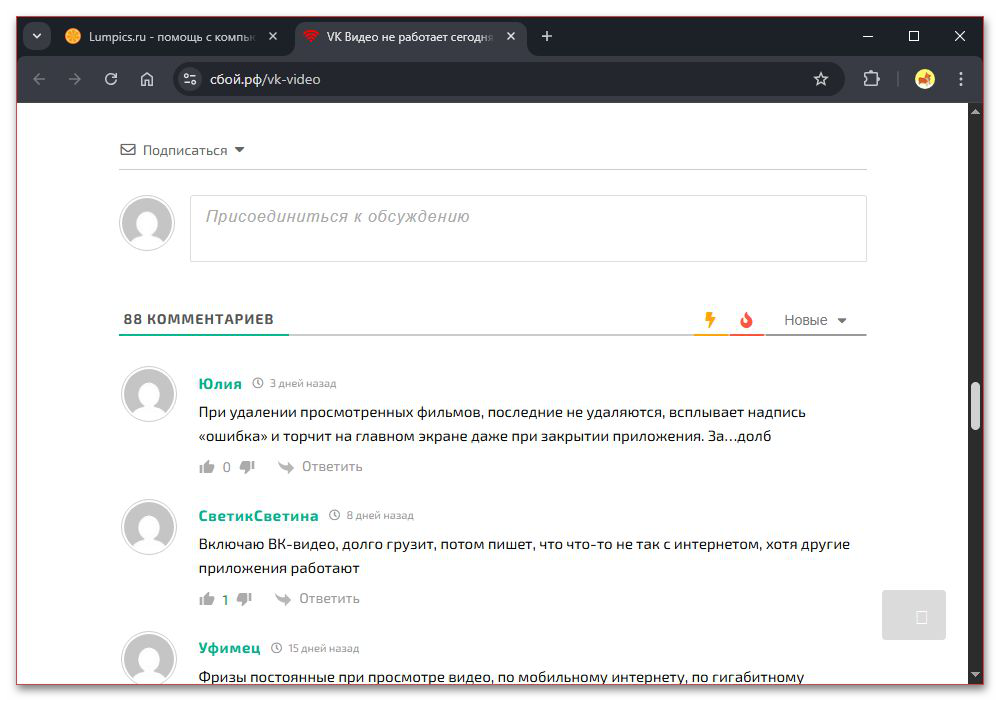Open a new browser tab
The width and height of the screenshot is (1000, 701).
point(547,36)
